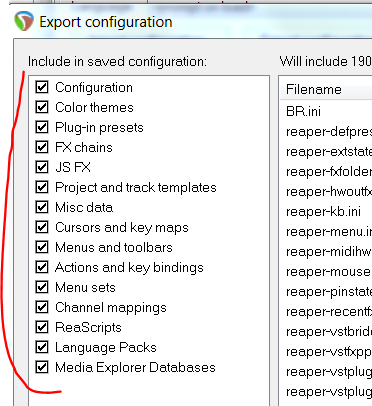Toggle Actions and key bindings
372x406 pixels.
42,267
